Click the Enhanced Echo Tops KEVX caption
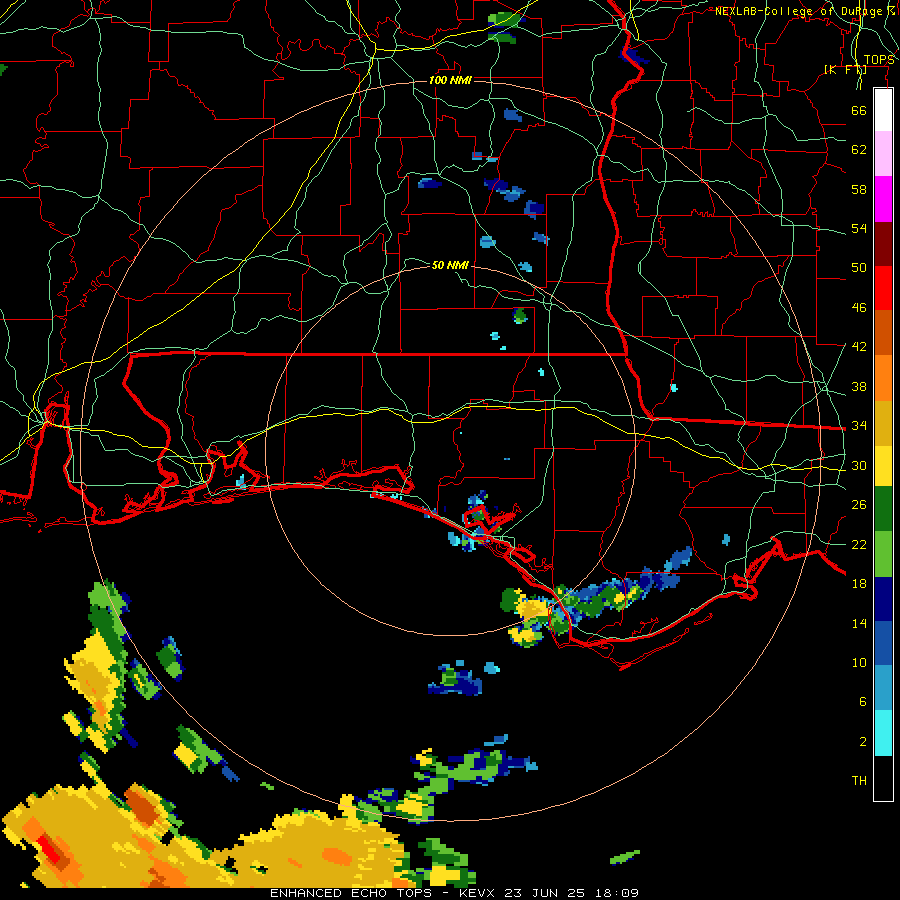900x900 pixels. [x=454, y=893]
